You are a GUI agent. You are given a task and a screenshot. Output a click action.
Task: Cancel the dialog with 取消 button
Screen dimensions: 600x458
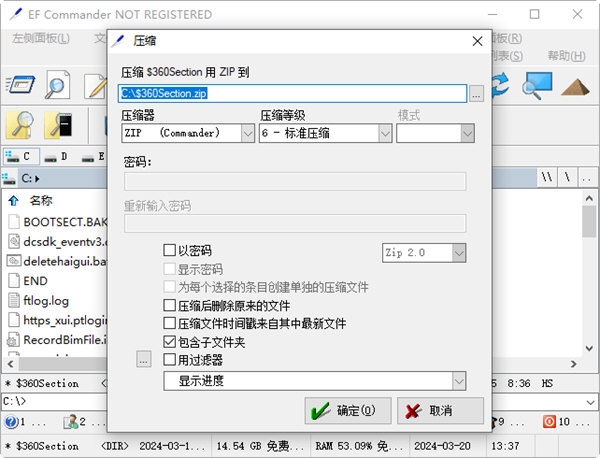(x=440, y=411)
